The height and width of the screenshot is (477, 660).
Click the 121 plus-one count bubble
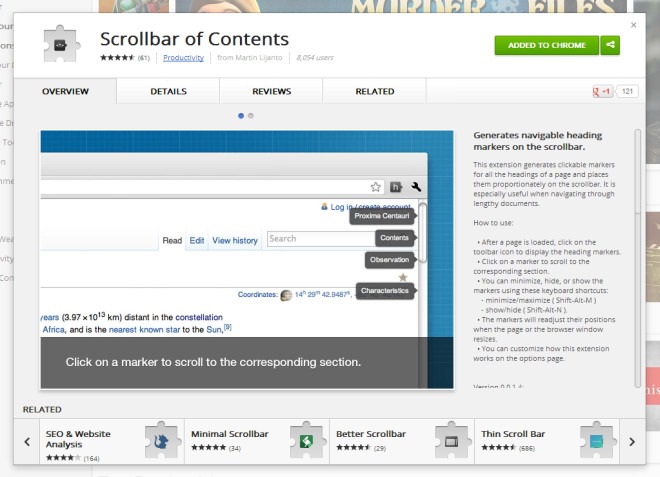627,91
